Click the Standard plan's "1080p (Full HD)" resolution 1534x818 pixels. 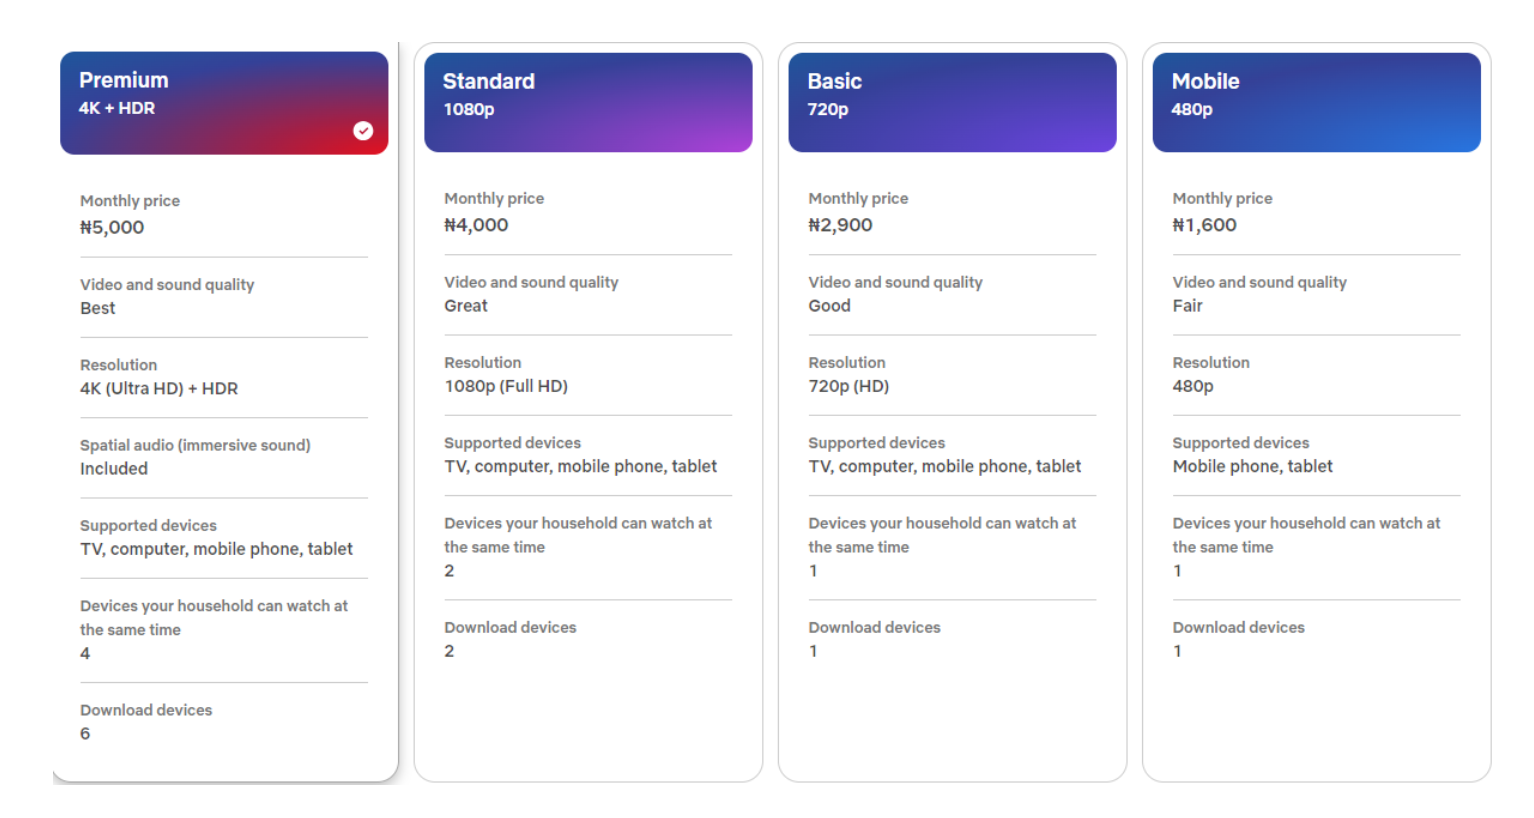click(x=506, y=387)
